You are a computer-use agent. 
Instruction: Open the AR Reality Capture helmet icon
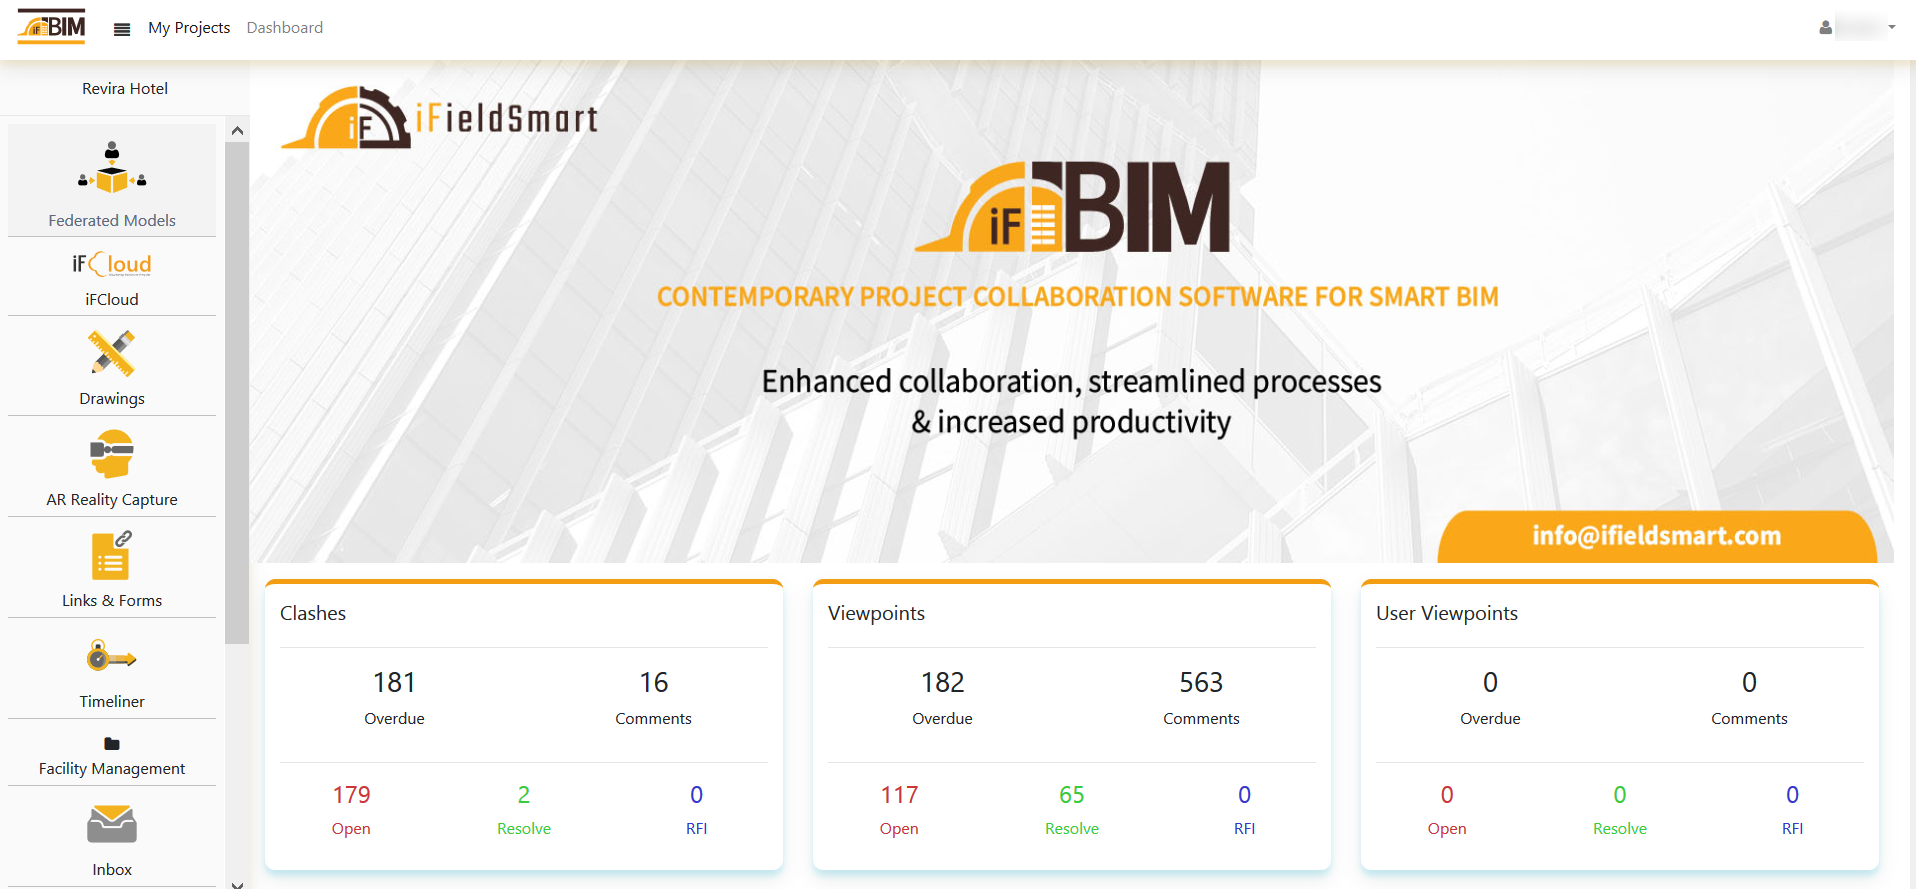point(112,454)
